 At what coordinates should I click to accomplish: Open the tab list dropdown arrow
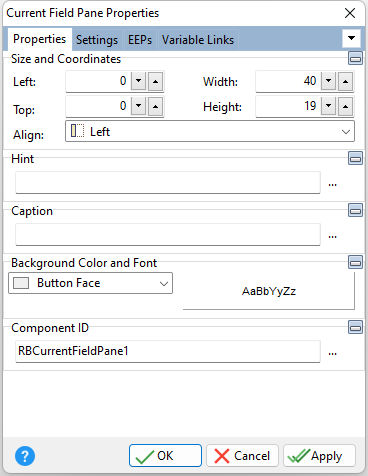coord(351,38)
